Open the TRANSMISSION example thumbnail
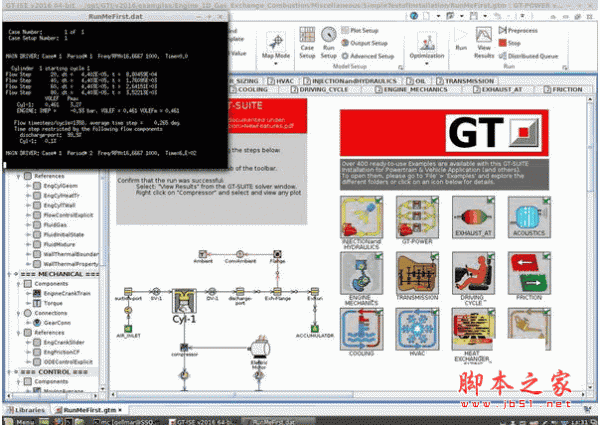The height and width of the screenshot is (425, 600). tap(417, 273)
